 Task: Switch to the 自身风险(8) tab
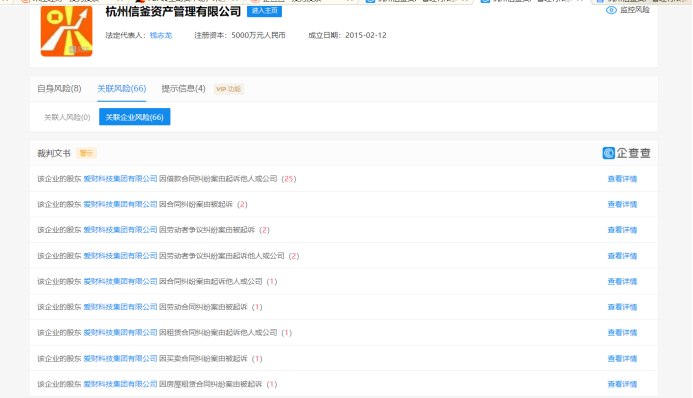point(59,88)
